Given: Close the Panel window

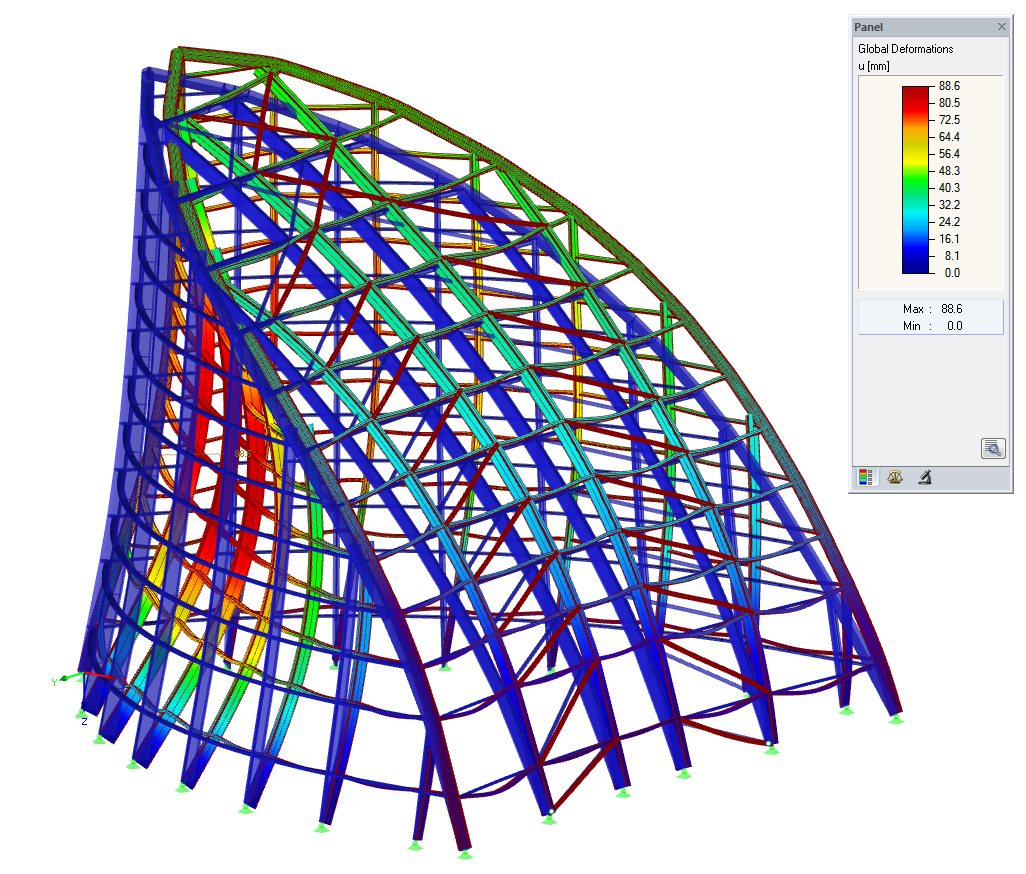Looking at the screenshot, I should coord(1001,27).
